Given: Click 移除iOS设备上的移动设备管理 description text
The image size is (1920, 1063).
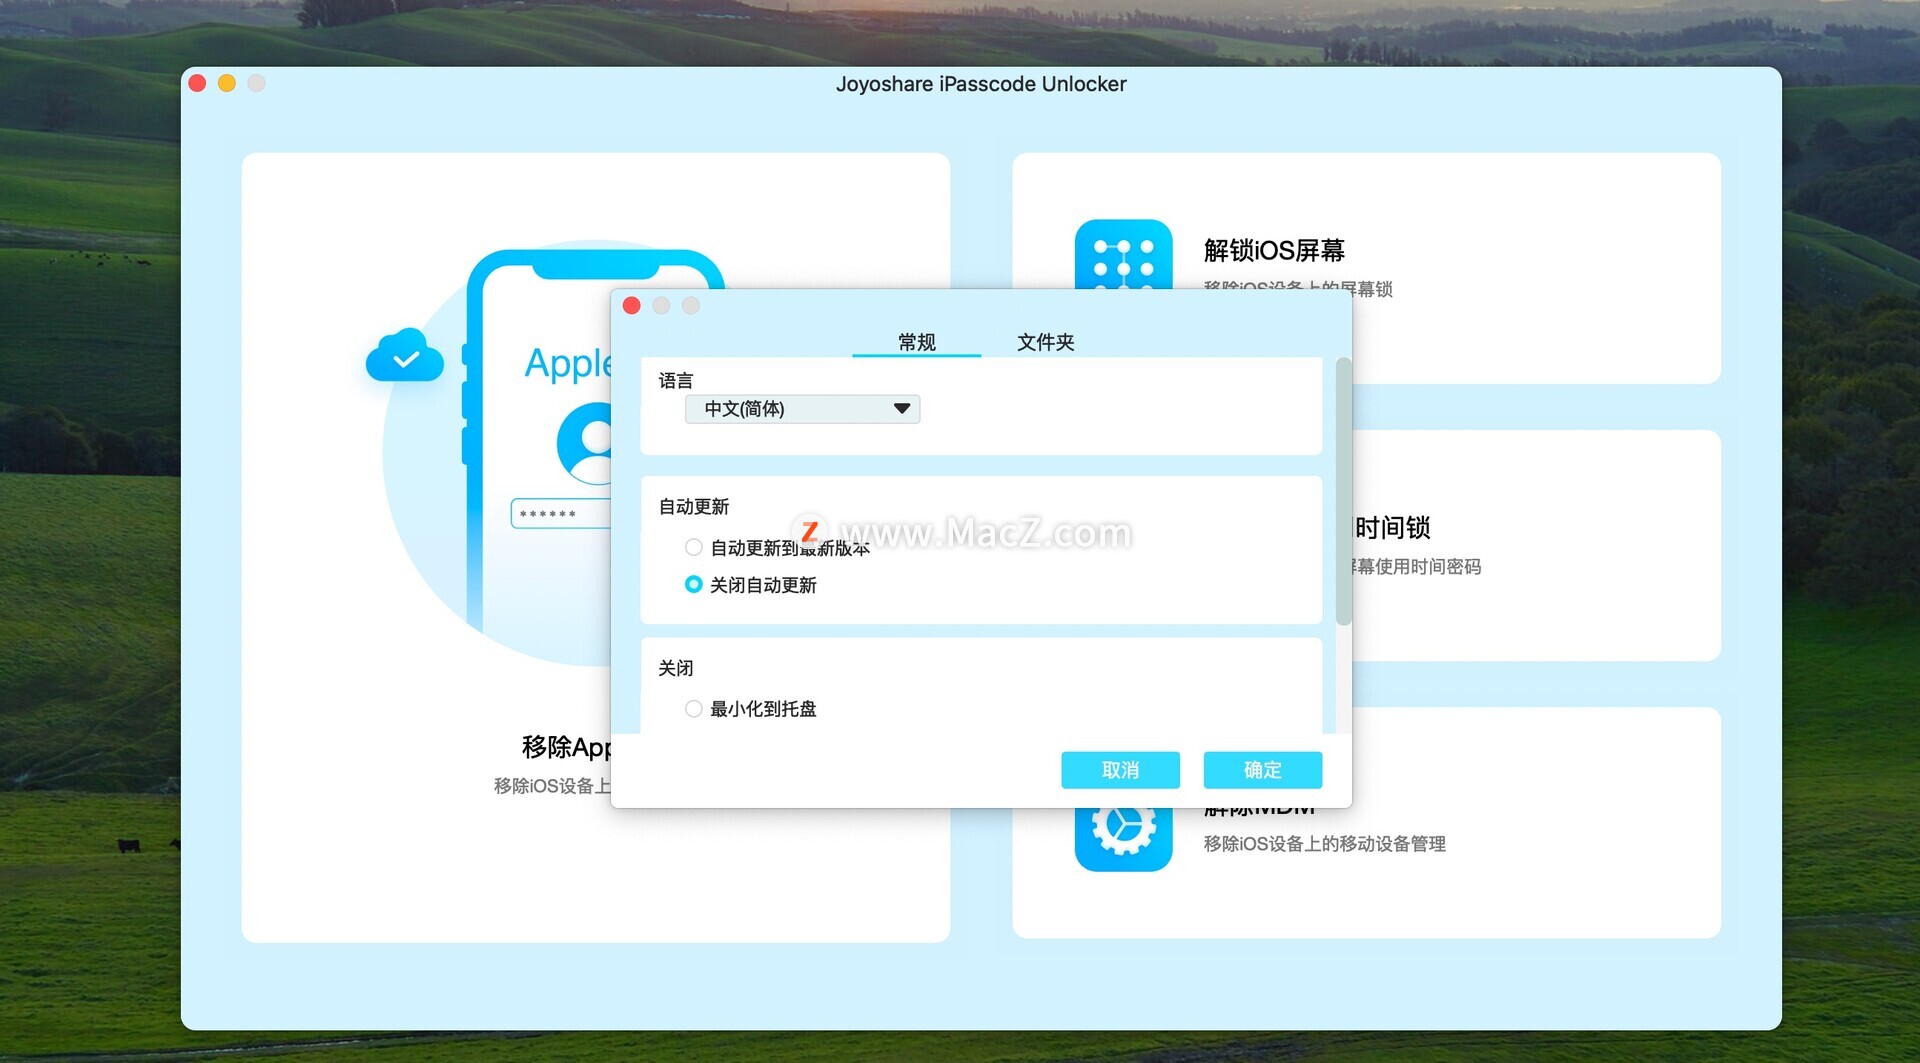Looking at the screenshot, I should point(1324,844).
